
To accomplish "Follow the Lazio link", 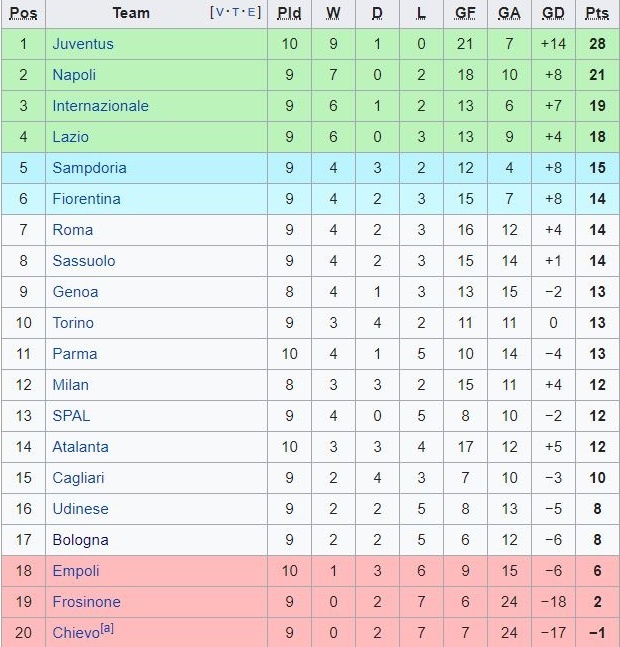I will [70, 137].
